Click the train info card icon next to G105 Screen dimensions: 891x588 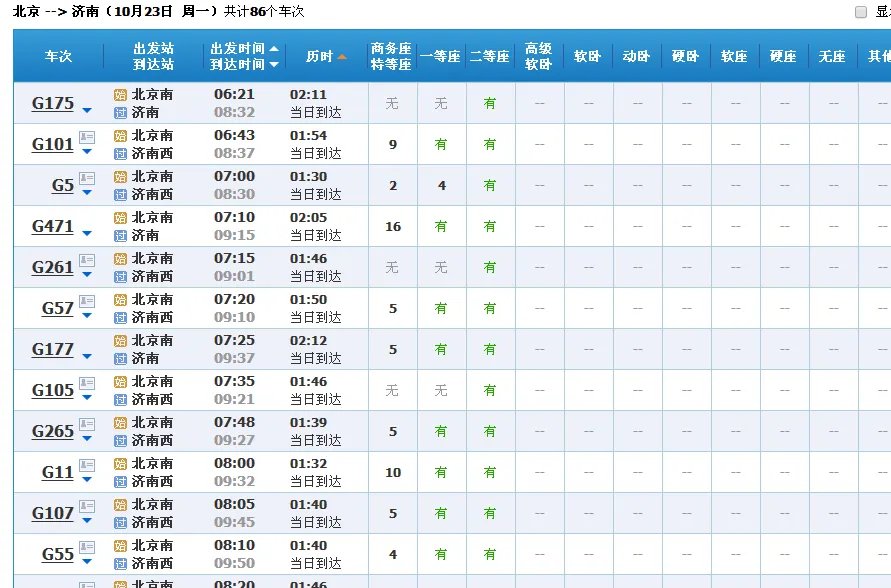pos(85,382)
